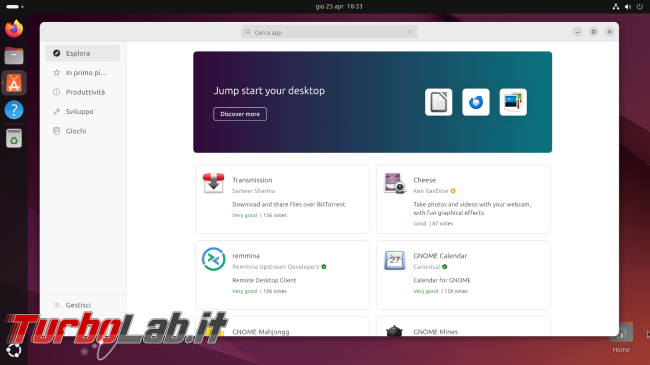
Task: Maximize the App Center window
Action: pyautogui.click(x=594, y=32)
